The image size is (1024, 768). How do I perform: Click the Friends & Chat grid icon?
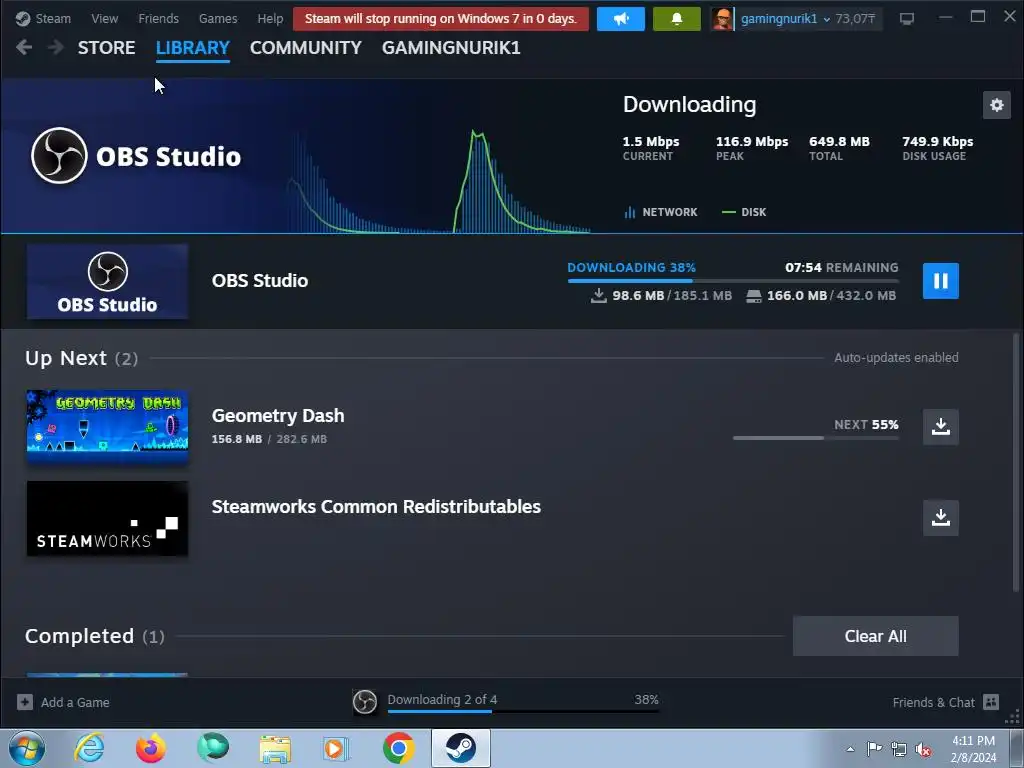[x=991, y=702]
